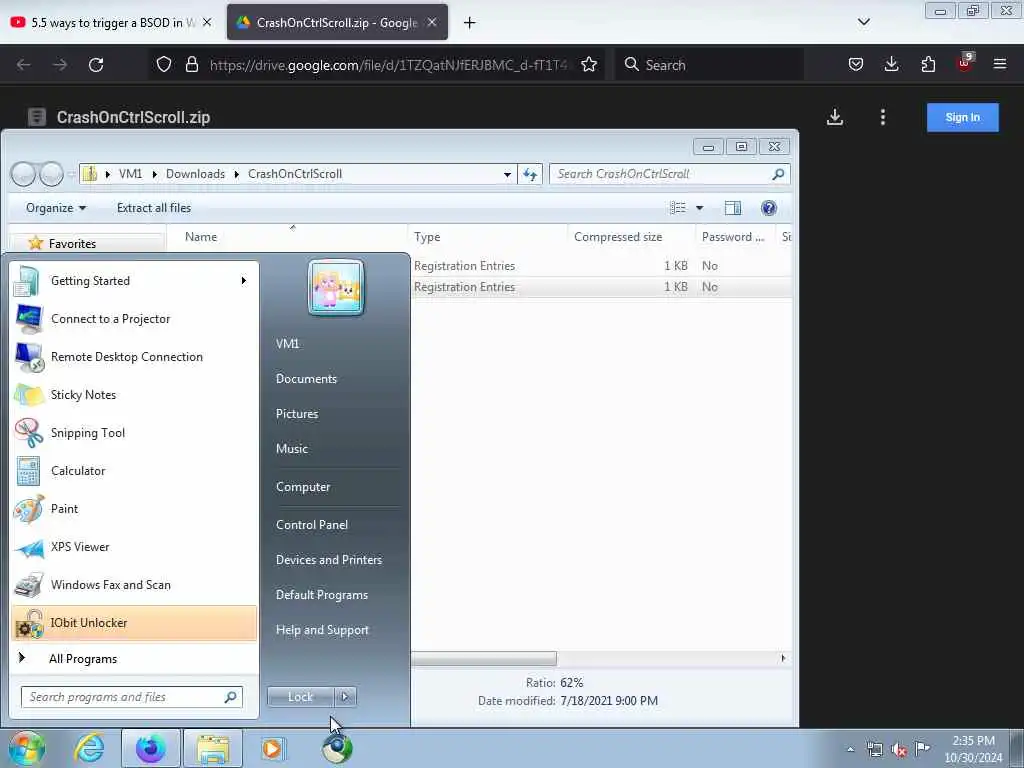Click arrow after Downloads in breadcrumb
The width and height of the screenshot is (1024, 768).
click(x=236, y=174)
